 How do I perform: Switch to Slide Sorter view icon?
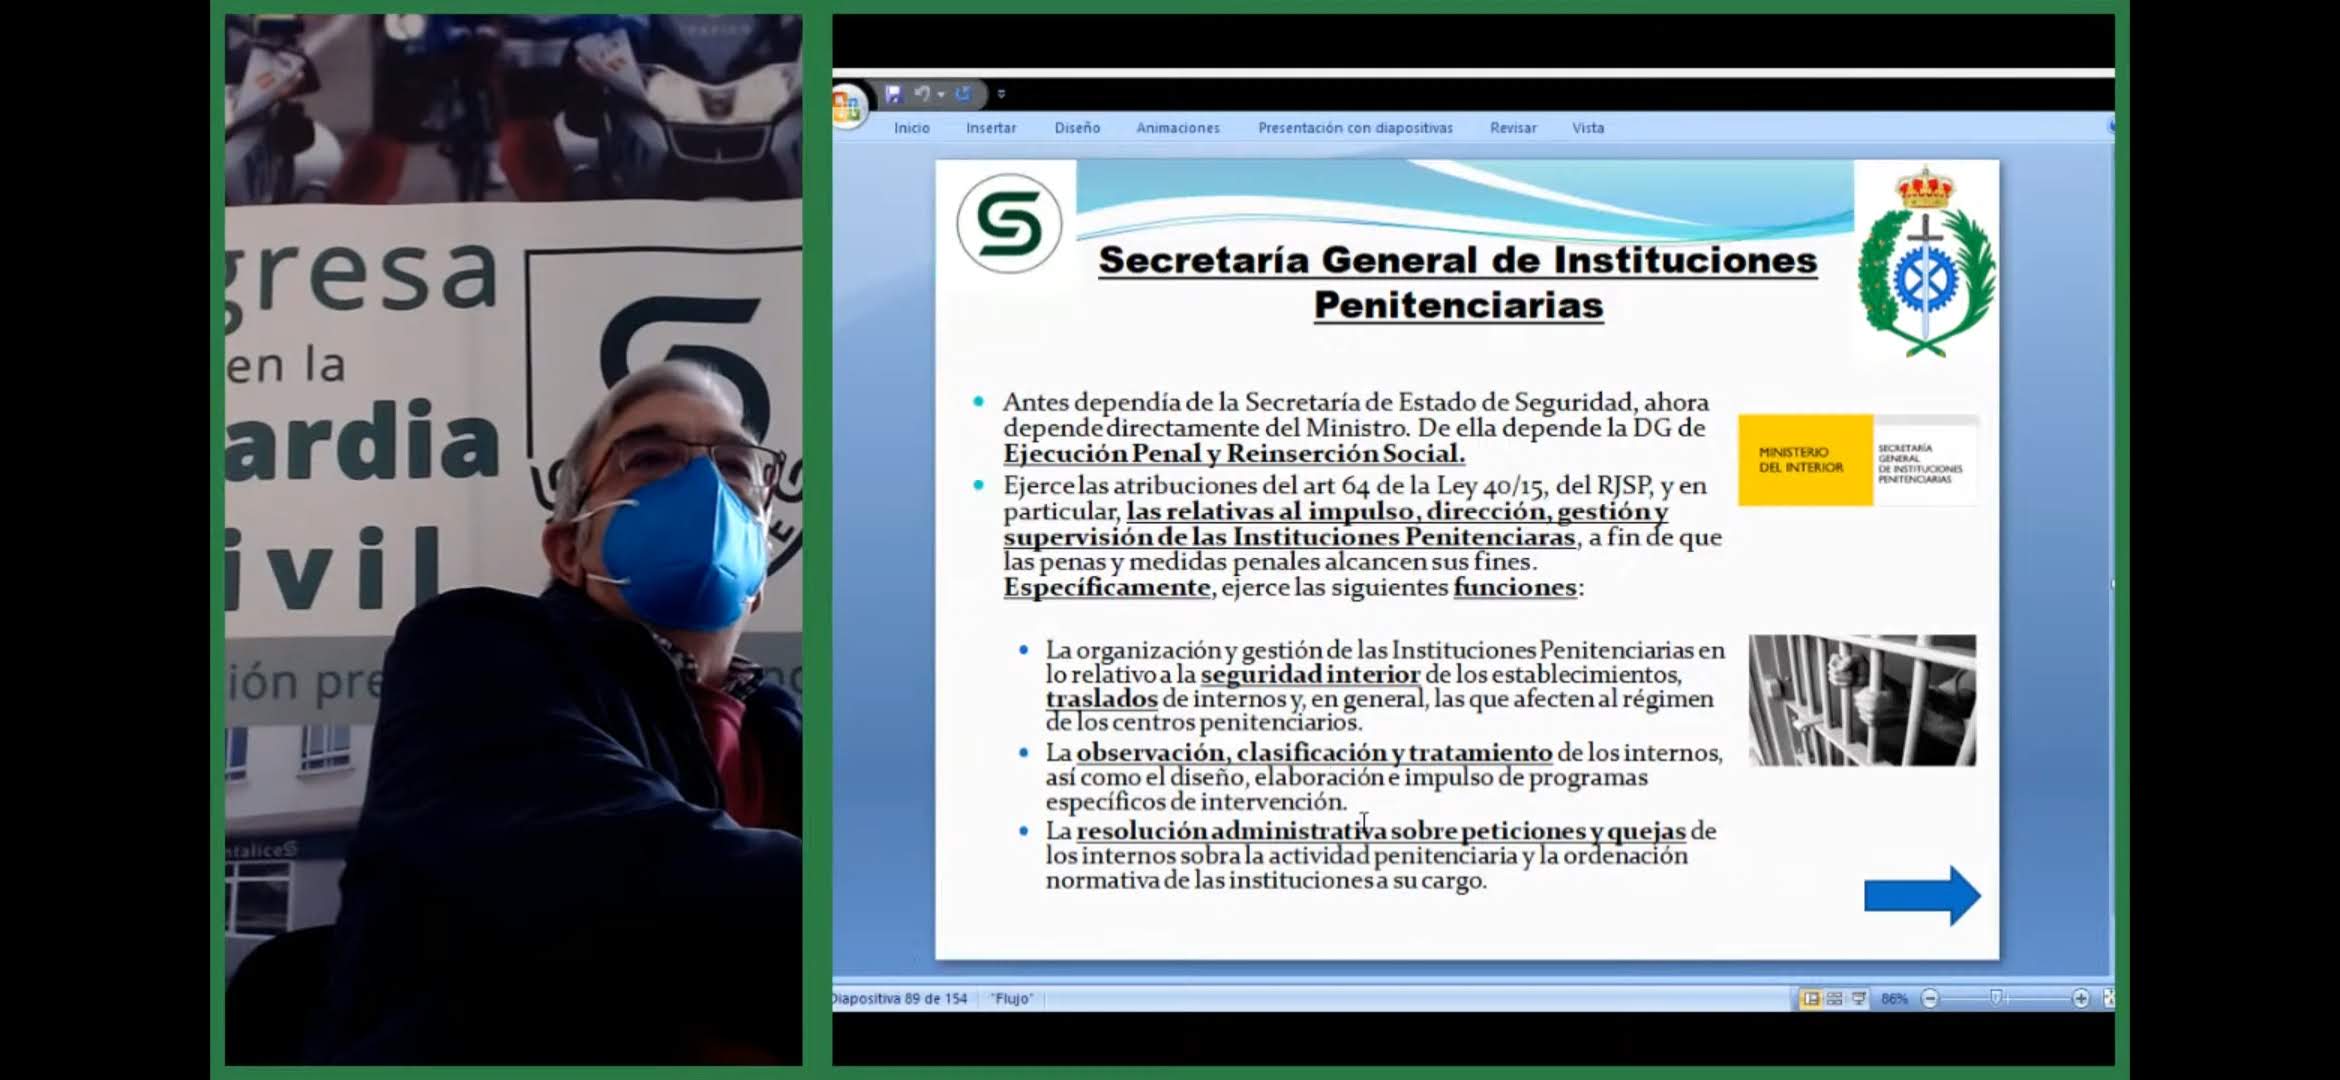(1835, 998)
